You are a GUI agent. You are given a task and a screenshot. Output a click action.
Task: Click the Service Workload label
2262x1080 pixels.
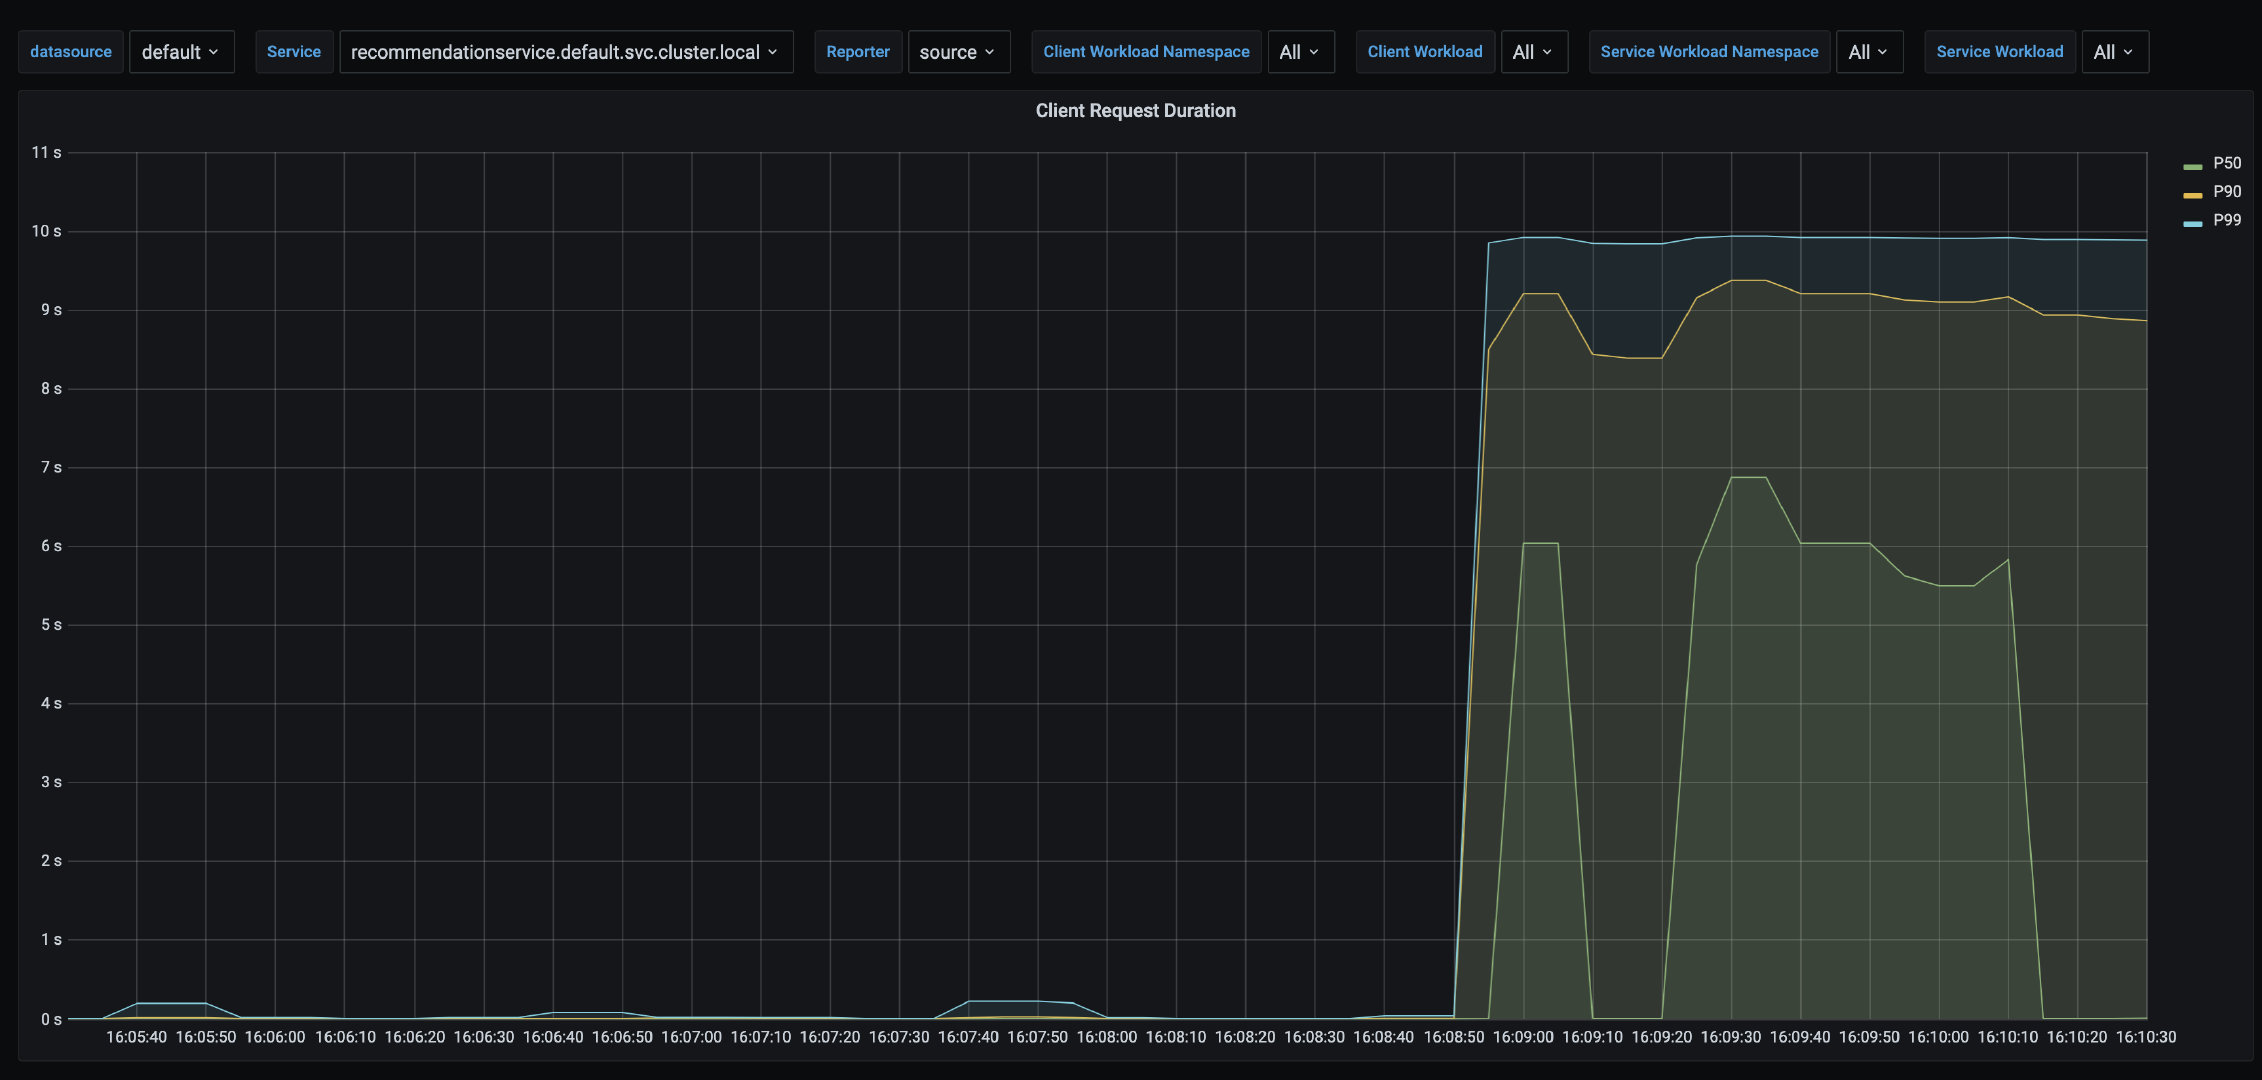[x=1999, y=52]
